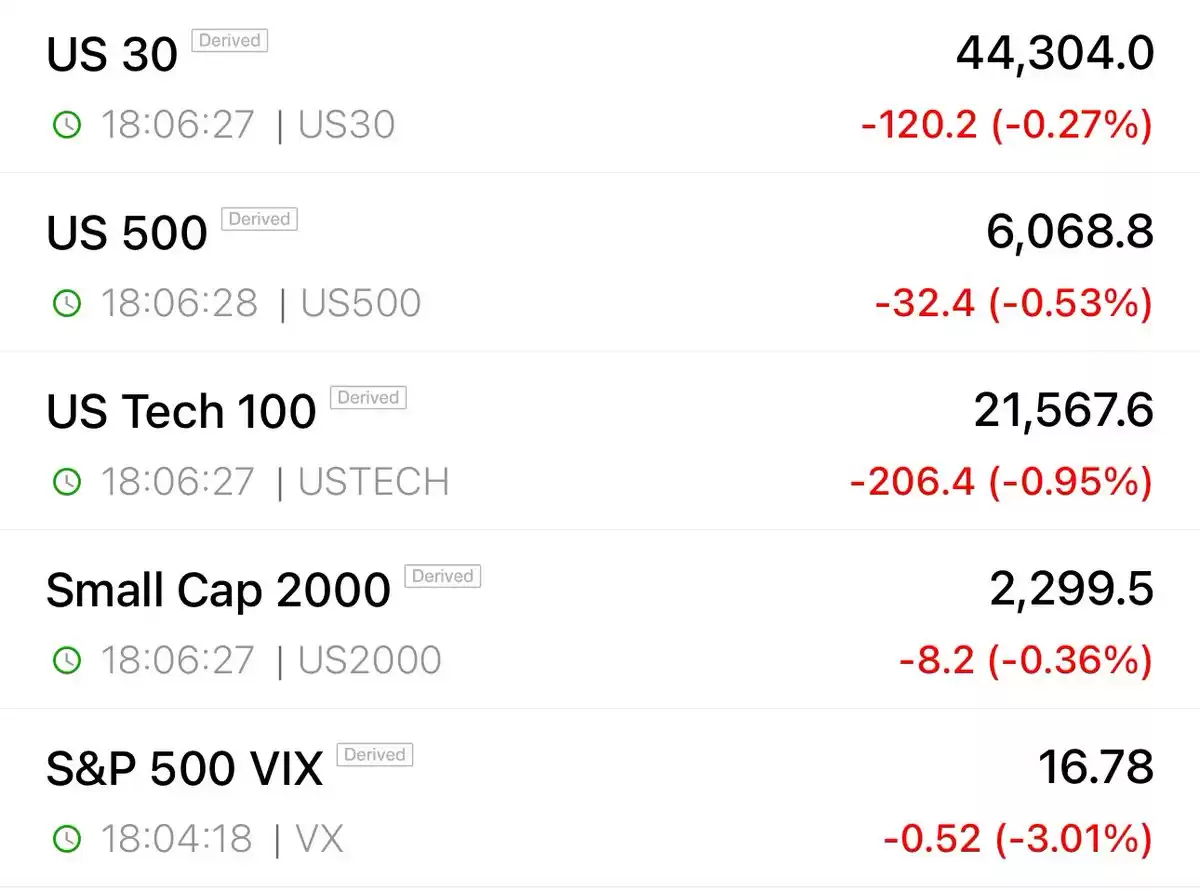Click the VIX change -0.52 (-3.01%)
Viewport: 1200px width, 890px height.
(1018, 839)
